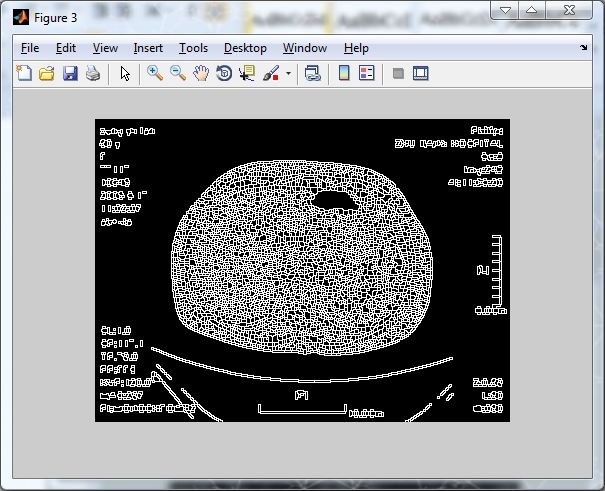
Task: Open file using the folder icon
Action: point(47,73)
